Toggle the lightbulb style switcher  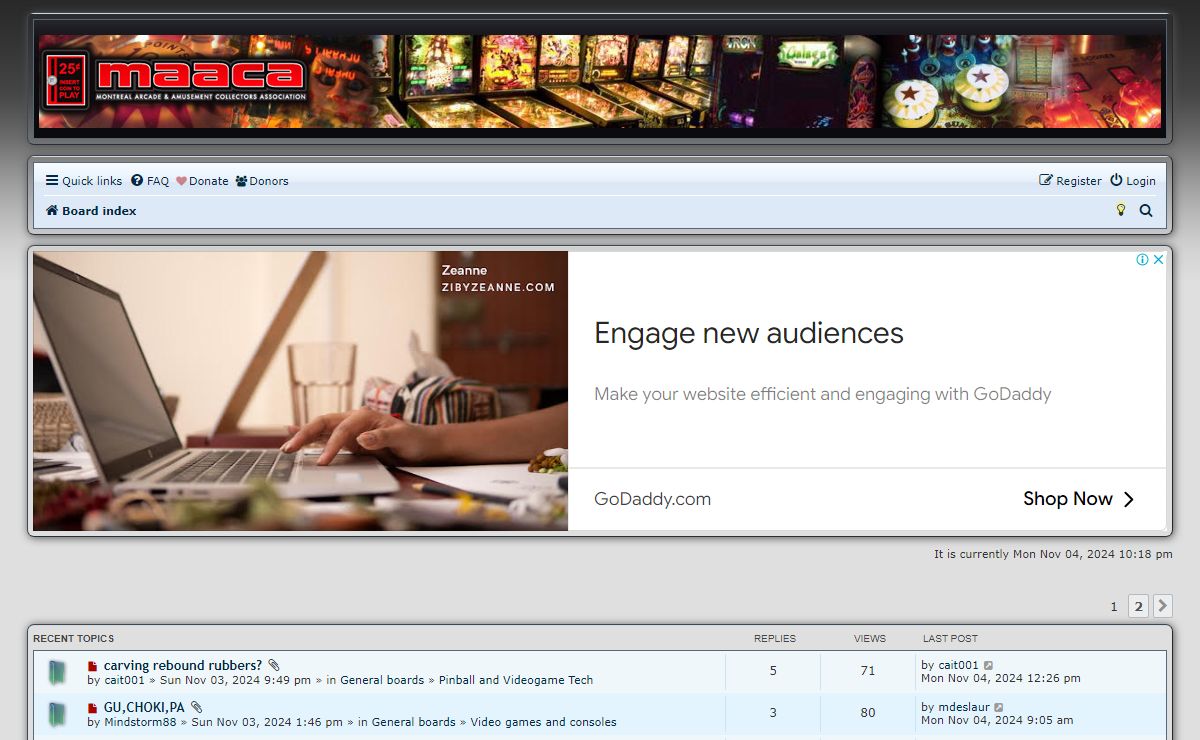point(1121,210)
